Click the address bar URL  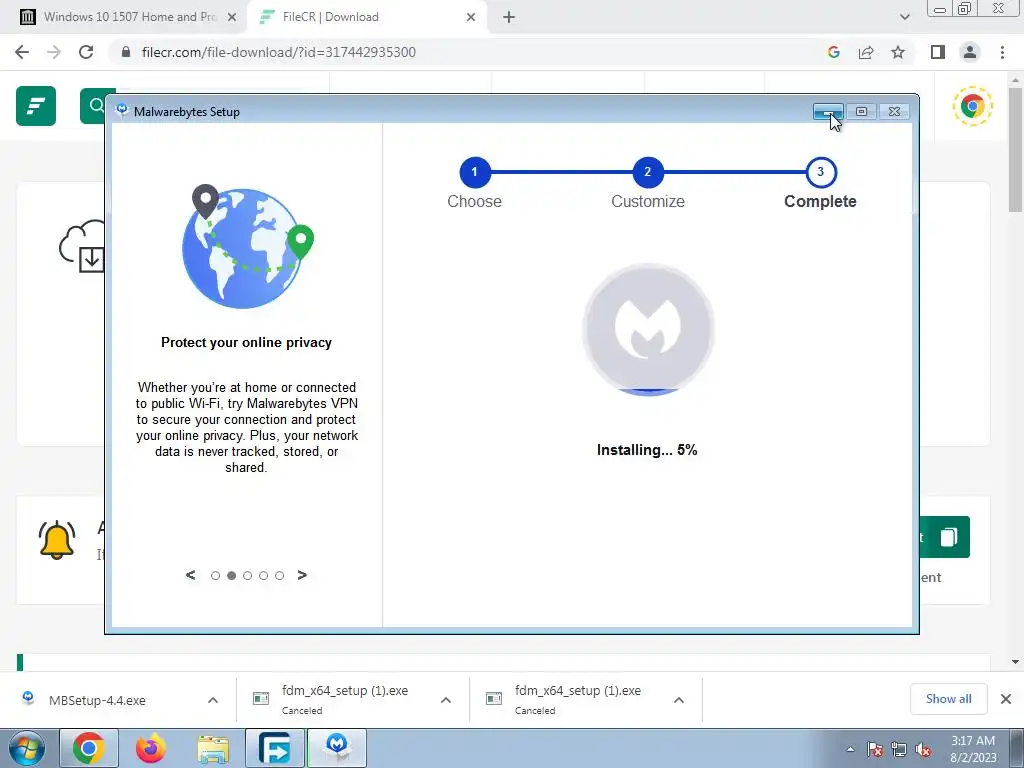[279, 52]
